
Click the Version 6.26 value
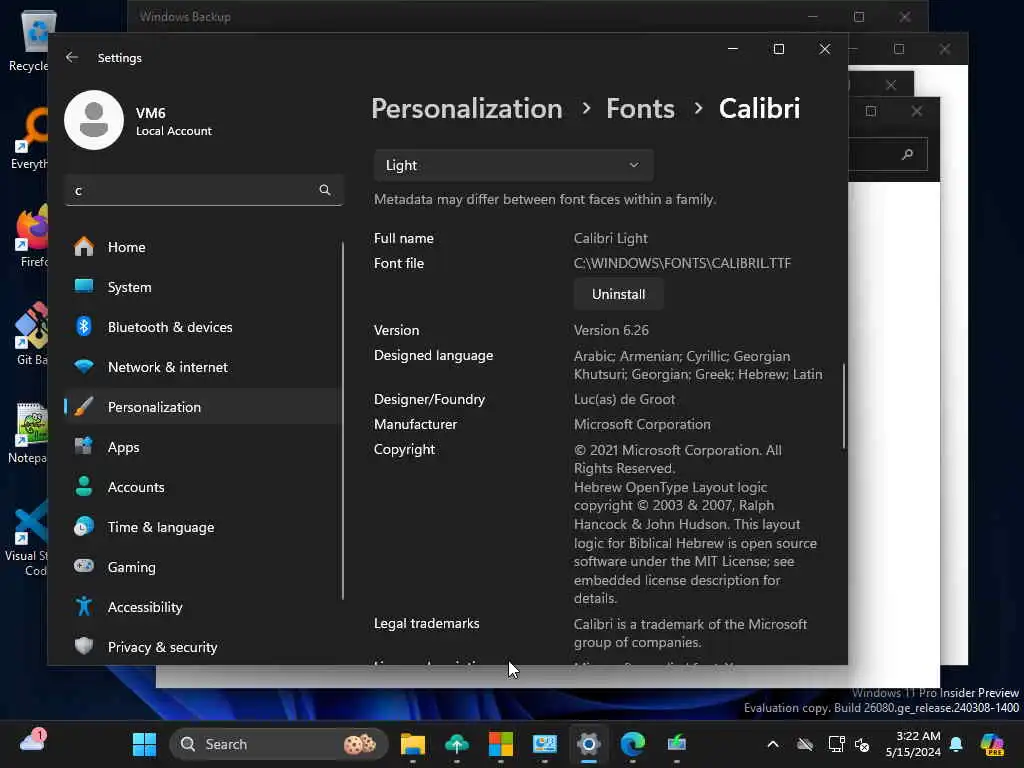(611, 330)
